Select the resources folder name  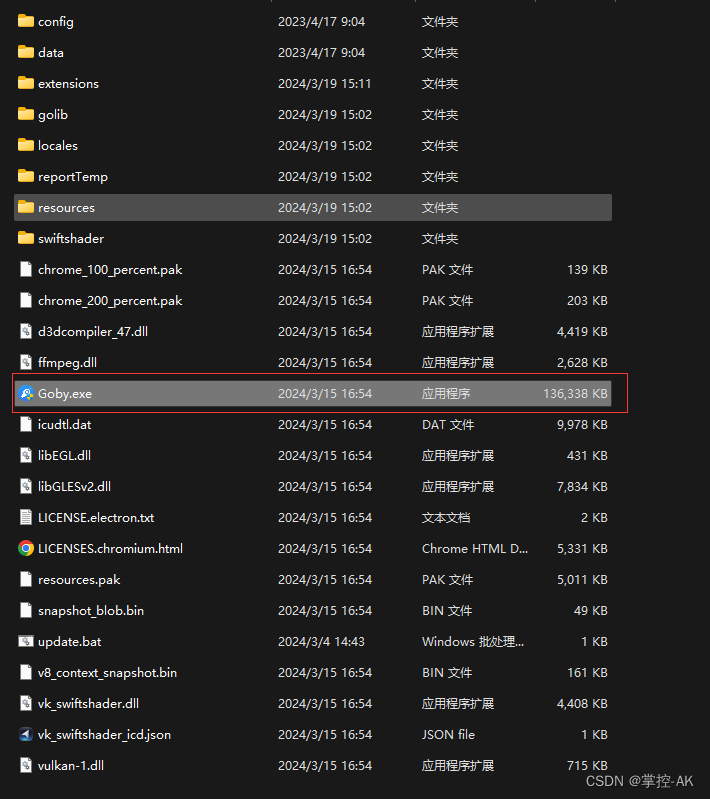66,208
